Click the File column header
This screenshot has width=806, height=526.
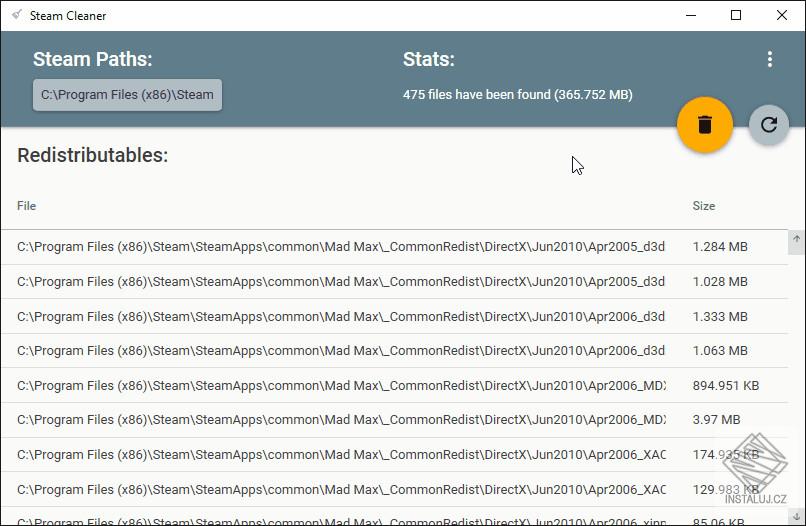[x=26, y=206]
